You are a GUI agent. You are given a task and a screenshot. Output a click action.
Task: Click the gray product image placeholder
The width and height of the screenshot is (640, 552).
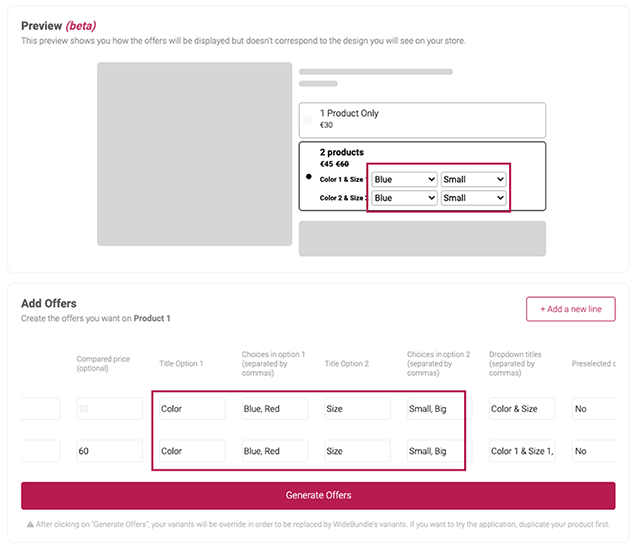coord(194,154)
